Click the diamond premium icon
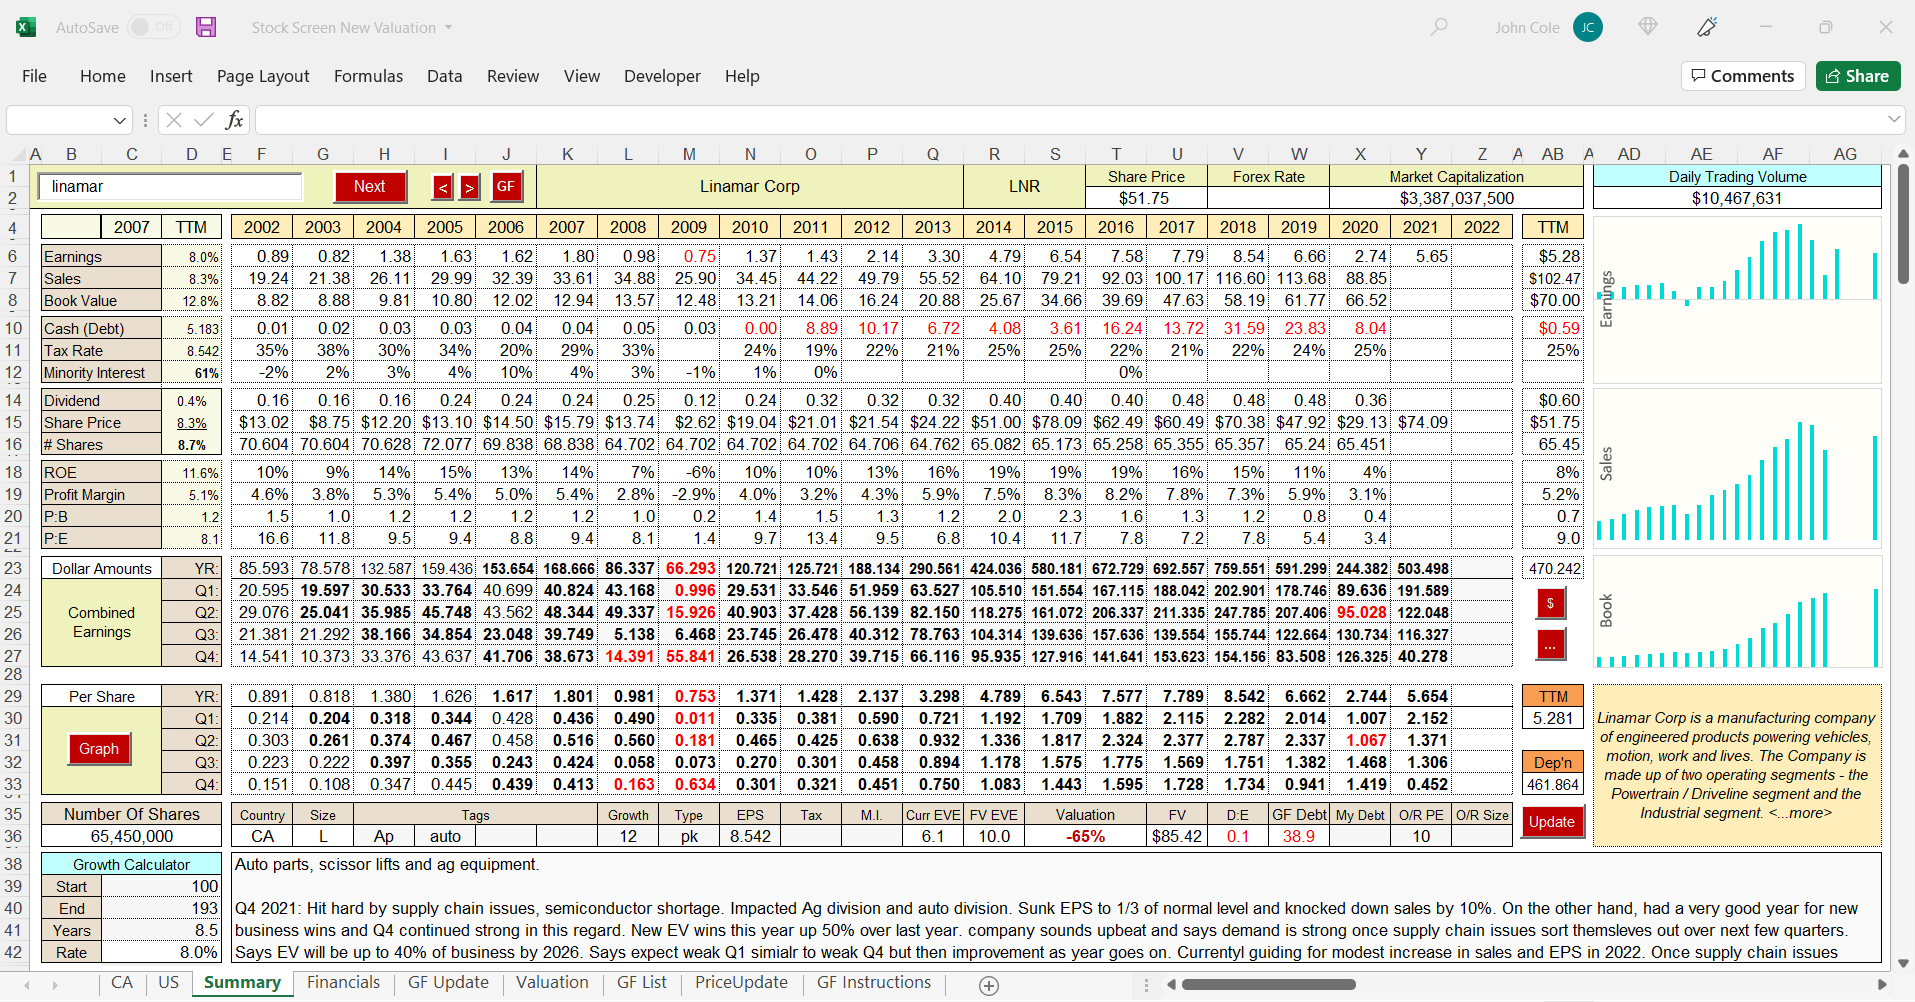Screen dimensions: 1915x1002 pos(1648,27)
